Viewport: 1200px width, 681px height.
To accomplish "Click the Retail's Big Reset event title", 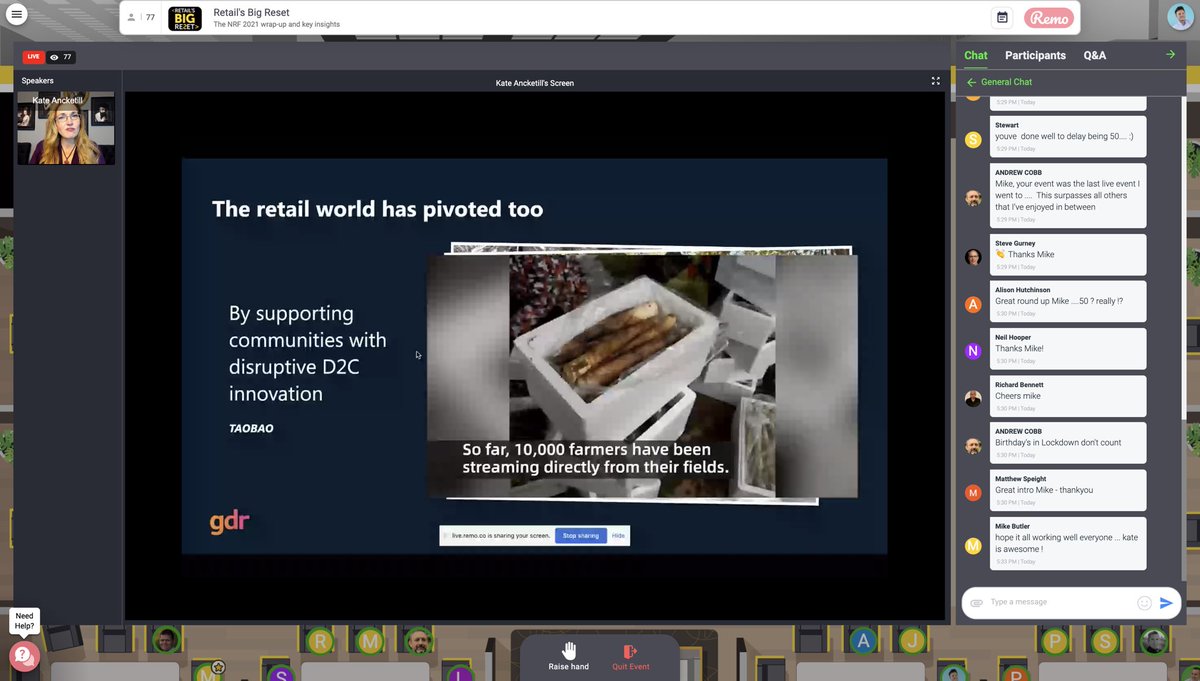I will pyautogui.click(x=251, y=12).
